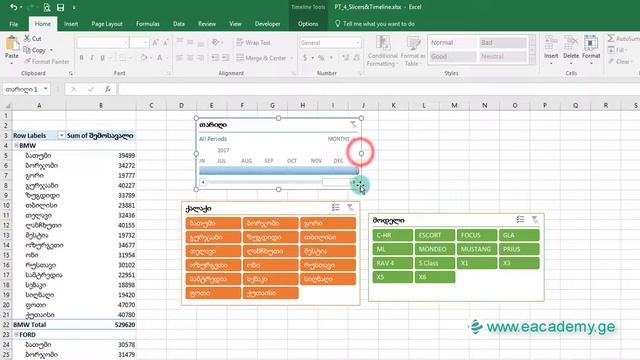Clear the filter on the მოდელი slicer
The width and height of the screenshot is (640, 360).
pyautogui.click(x=535, y=220)
